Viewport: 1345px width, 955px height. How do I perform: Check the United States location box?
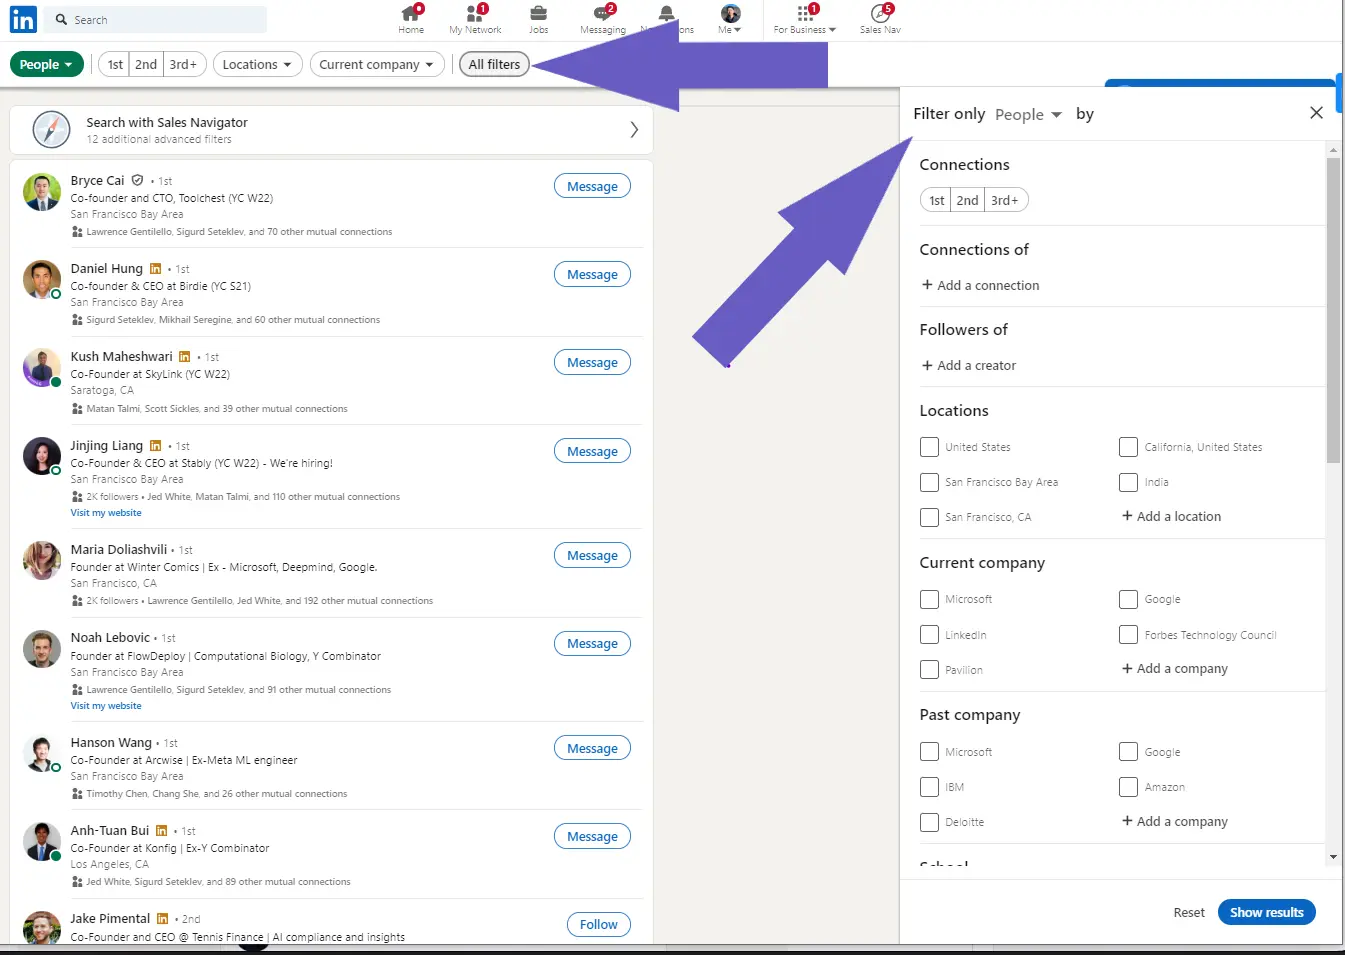pyautogui.click(x=929, y=447)
